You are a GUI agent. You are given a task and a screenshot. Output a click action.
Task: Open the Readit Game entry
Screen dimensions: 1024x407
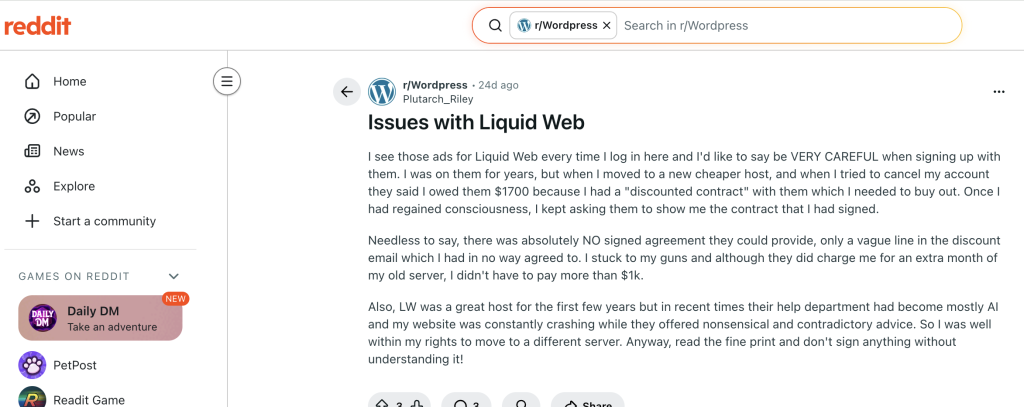[88, 399]
